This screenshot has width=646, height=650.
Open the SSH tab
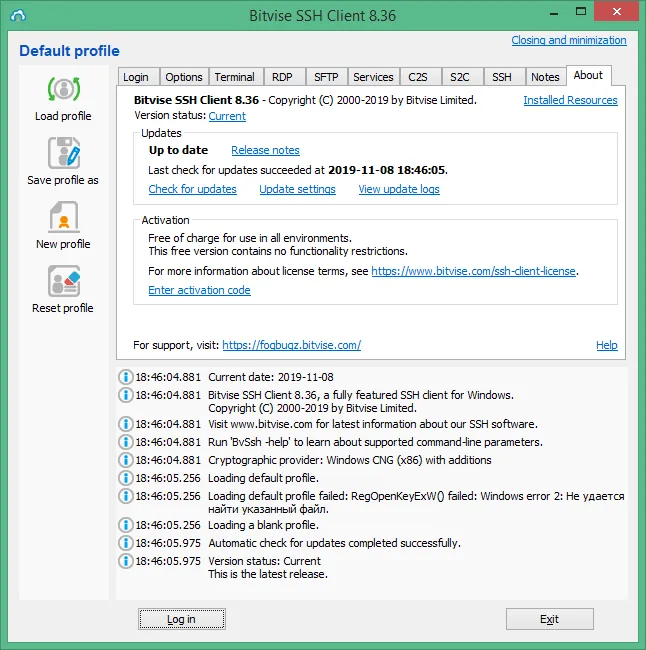click(504, 77)
